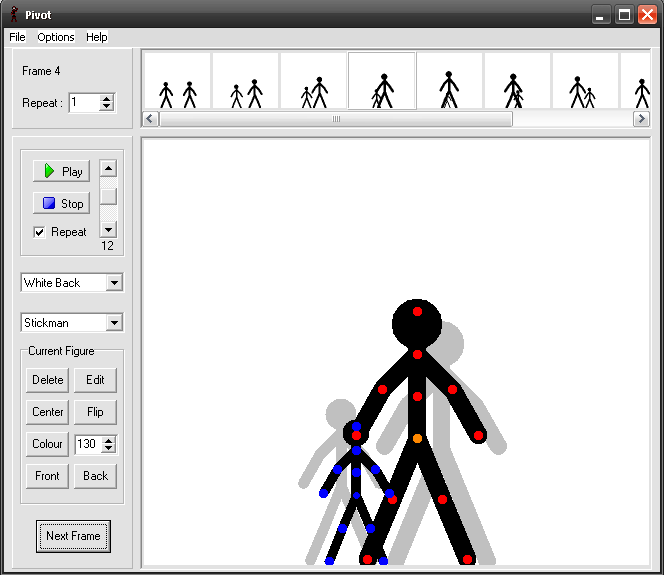664x575 pixels.
Task: Open the Colour picker button
Action: pos(47,444)
